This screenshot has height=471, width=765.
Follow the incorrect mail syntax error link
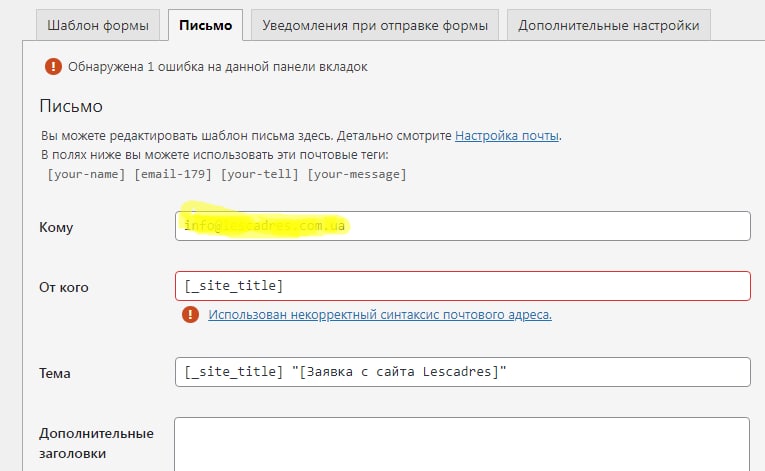point(380,315)
